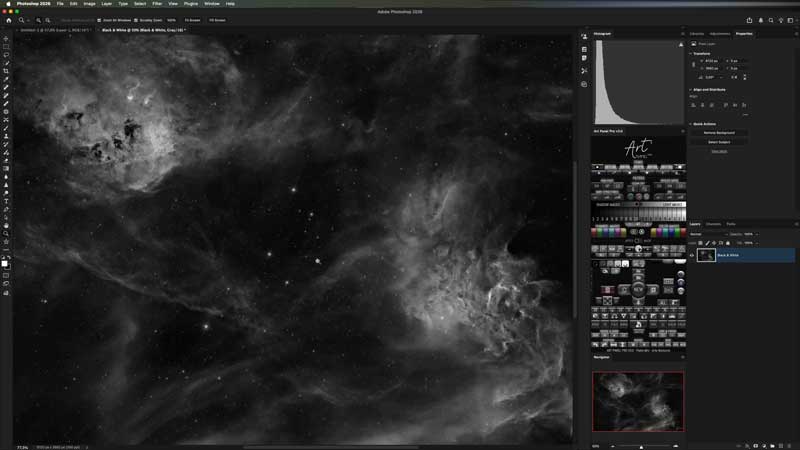800x450 pixels.
Task: Select the Rectangular Marquee tool
Action: (x=6, y=47)
